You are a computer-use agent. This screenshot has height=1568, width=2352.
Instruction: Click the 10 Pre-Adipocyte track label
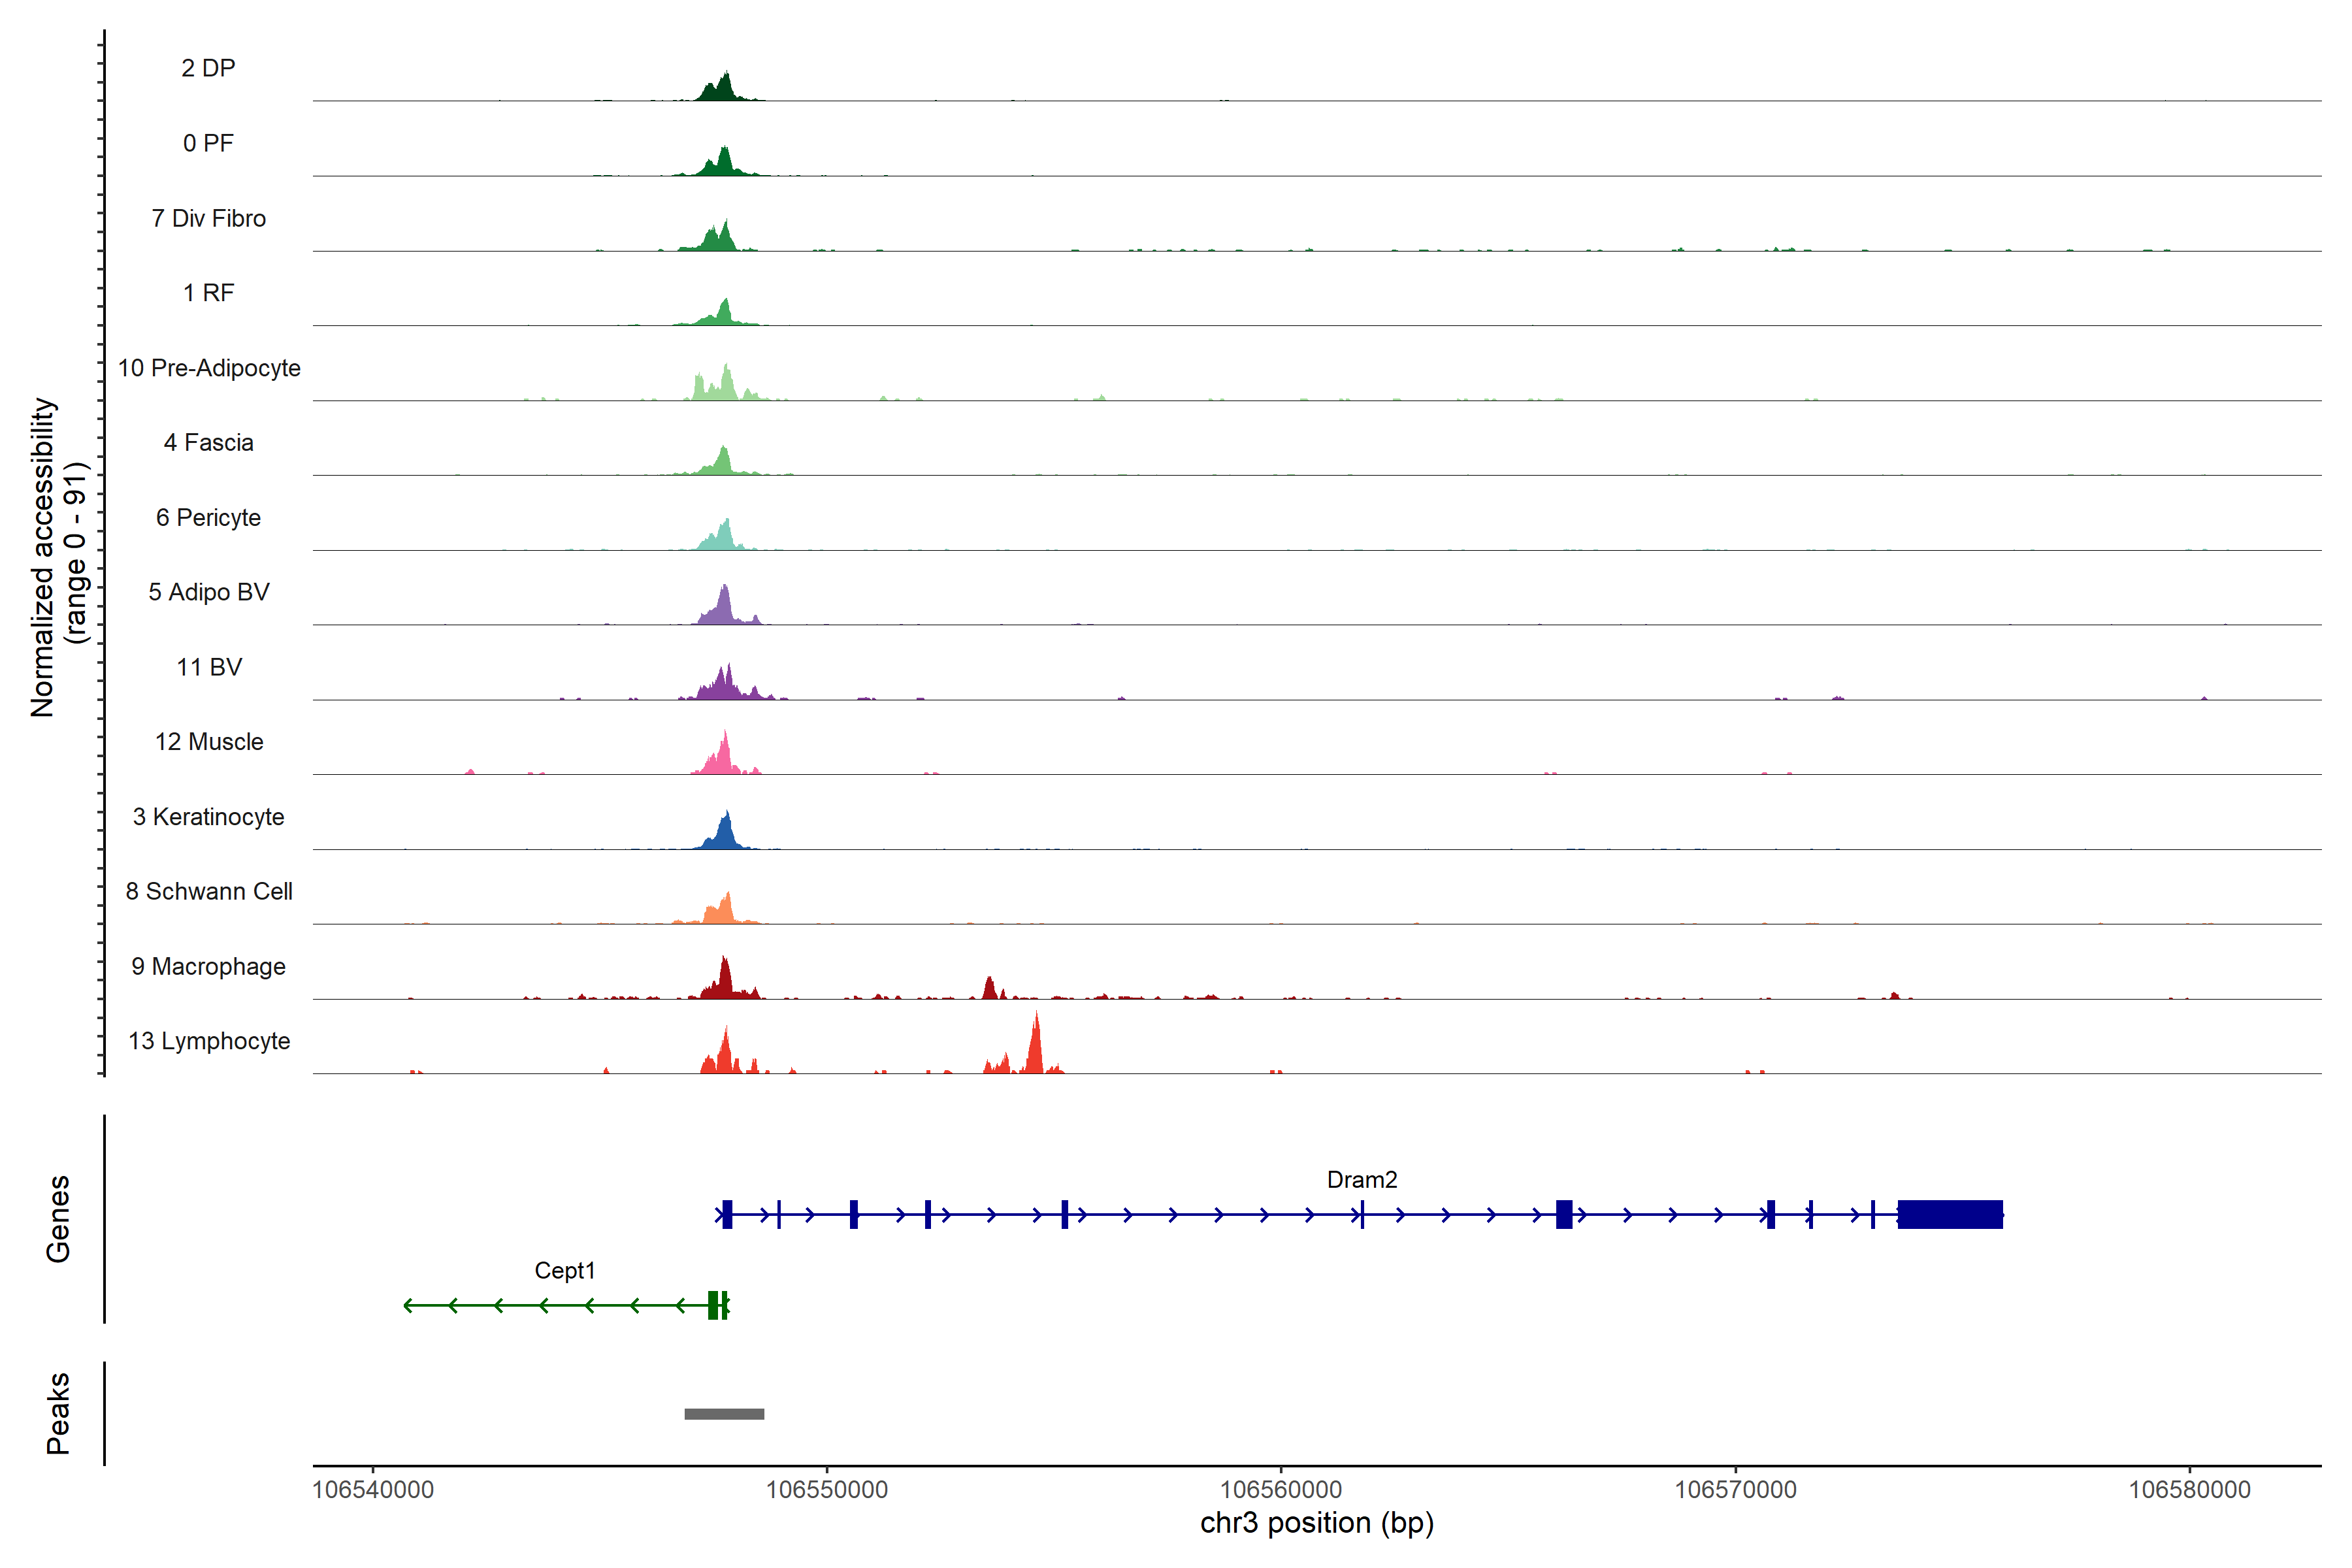coord(209,368)
